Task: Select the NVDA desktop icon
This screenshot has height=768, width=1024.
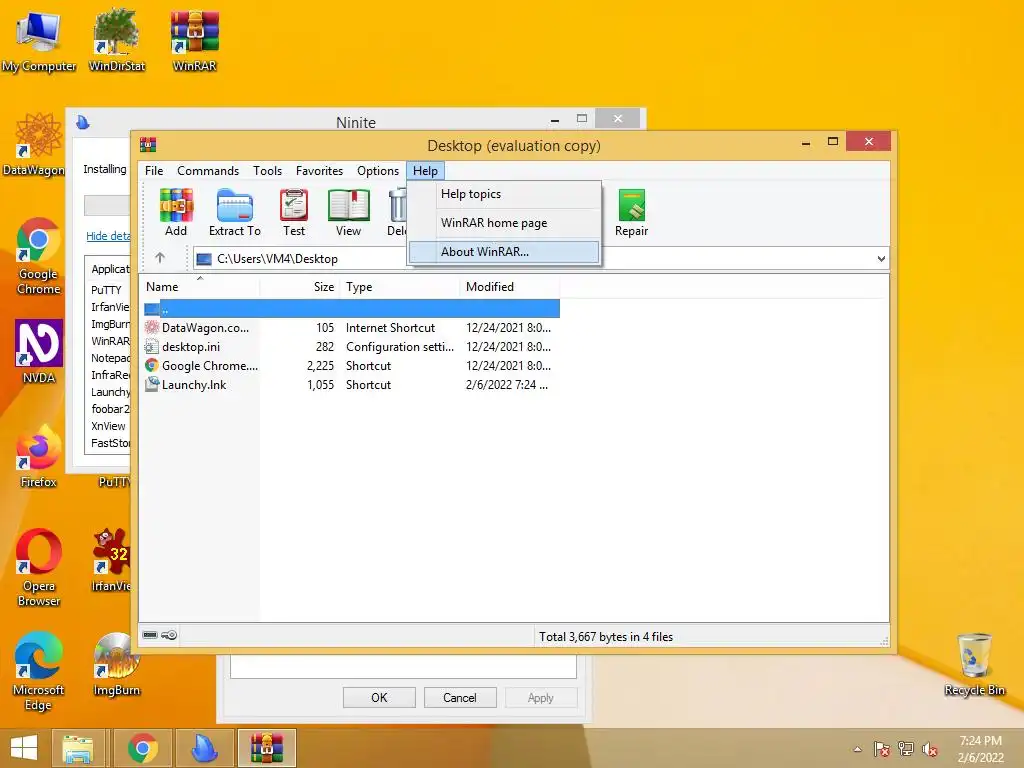Action: 39,351
